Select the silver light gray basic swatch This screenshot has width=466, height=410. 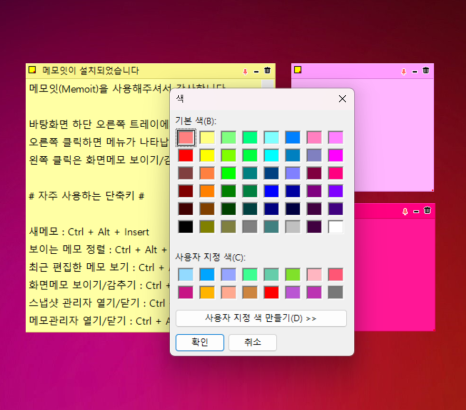tap(293, 227)
